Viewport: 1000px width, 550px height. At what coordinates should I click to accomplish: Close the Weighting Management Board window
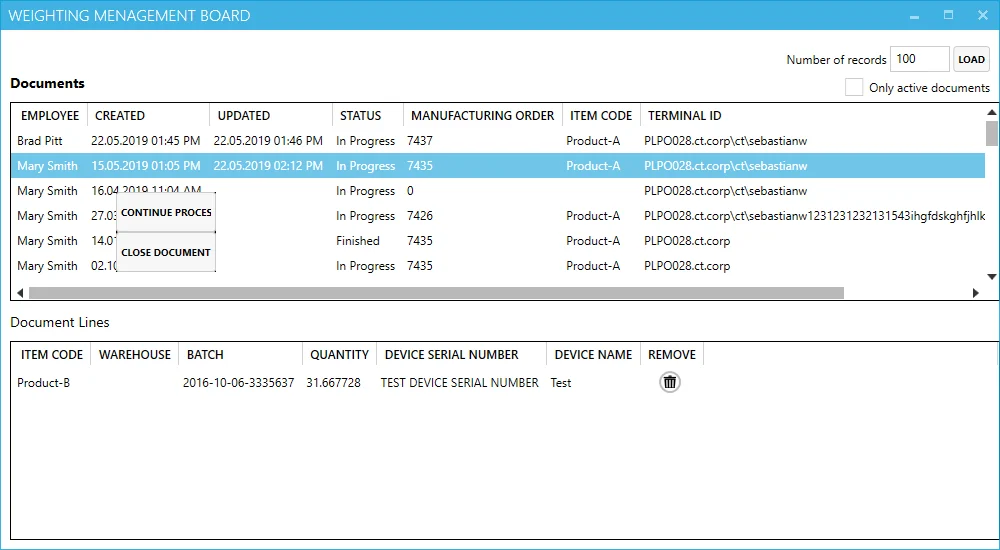coord(982,15)
